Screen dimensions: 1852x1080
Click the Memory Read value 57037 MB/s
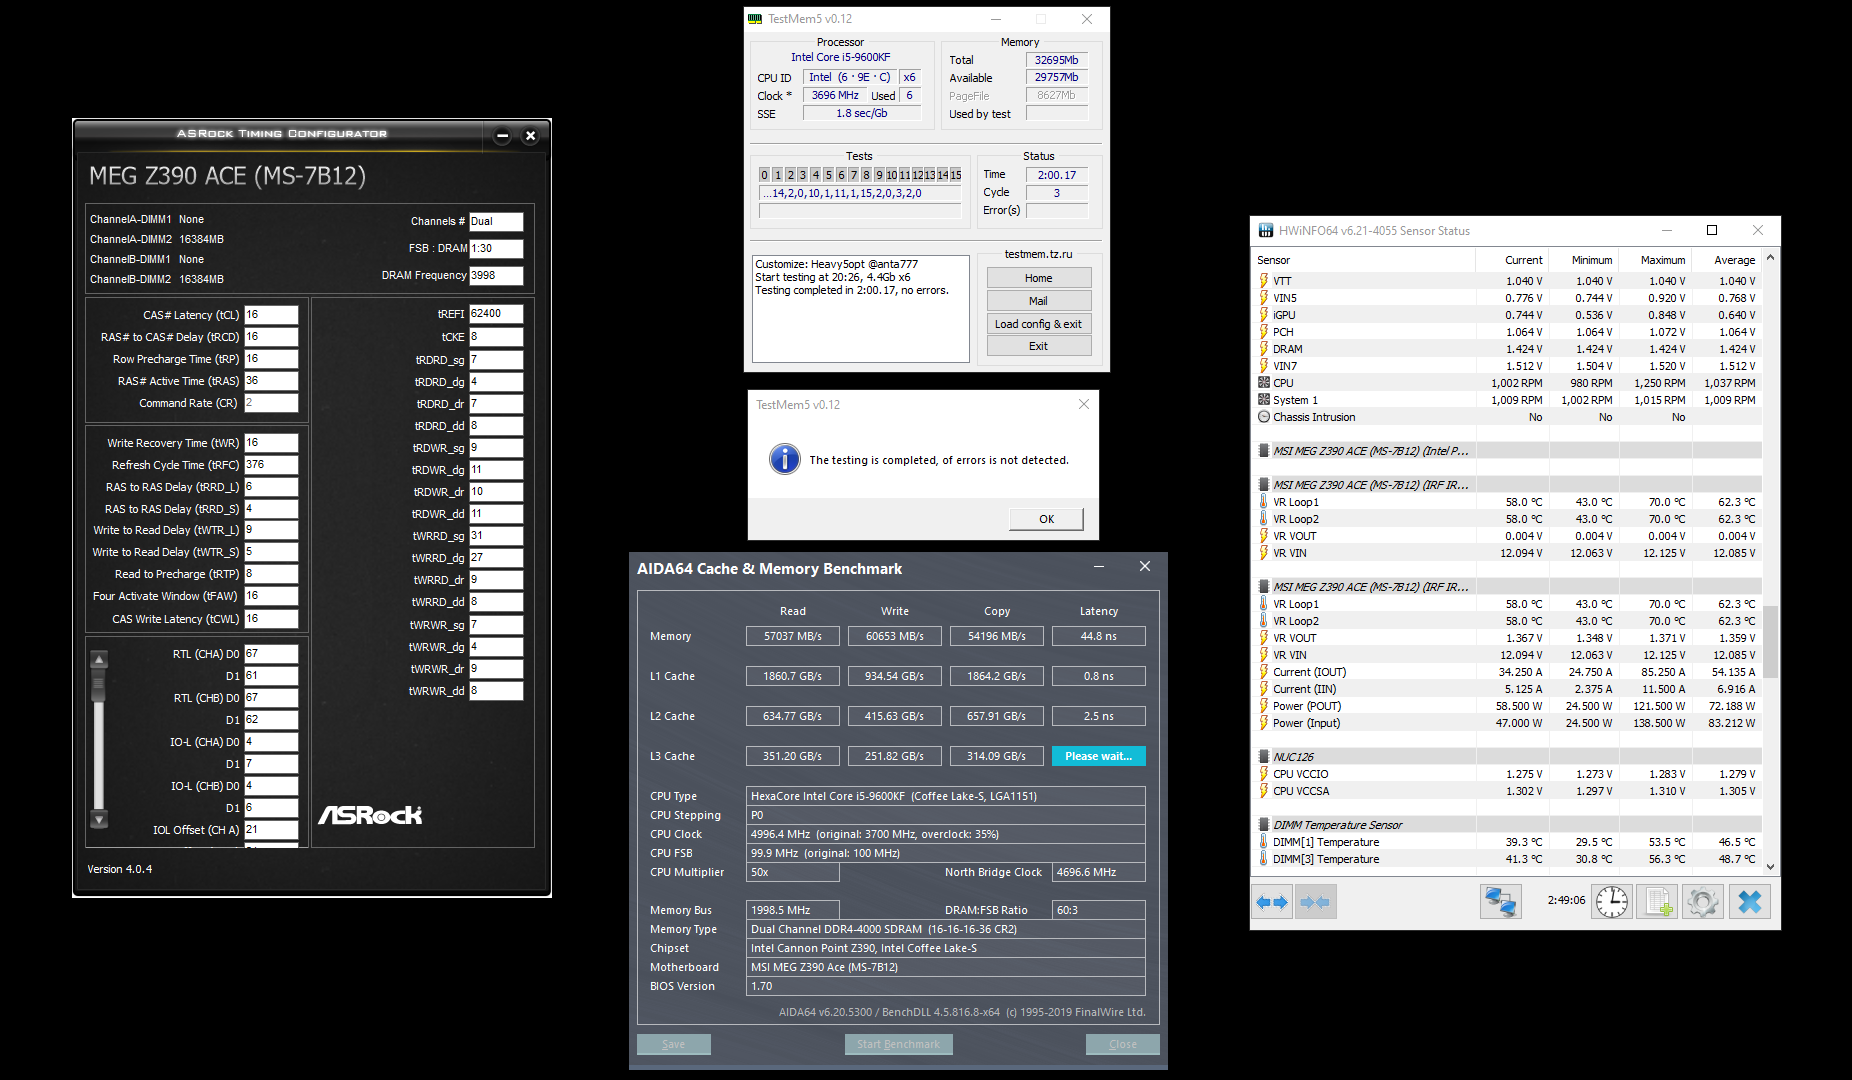point(793,636)
